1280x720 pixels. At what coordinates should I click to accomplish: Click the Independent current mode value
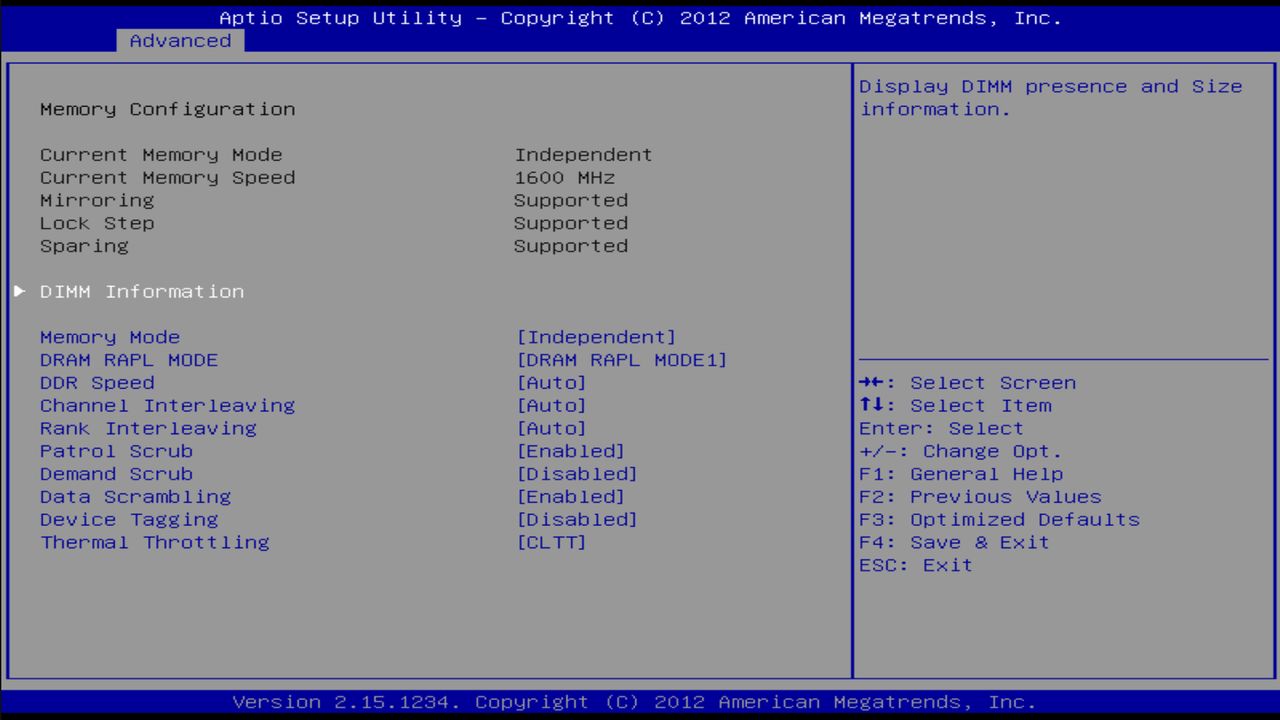tap(583, 155)
